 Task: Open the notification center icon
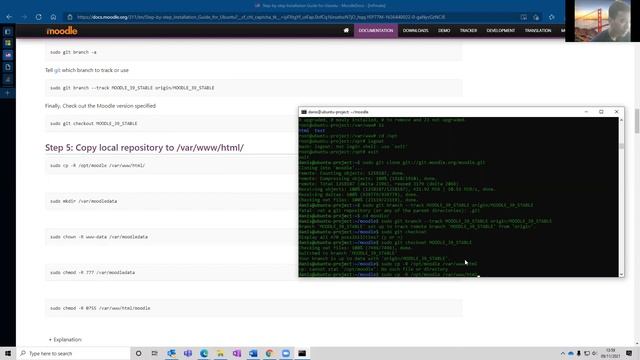(x=629, y=353)
